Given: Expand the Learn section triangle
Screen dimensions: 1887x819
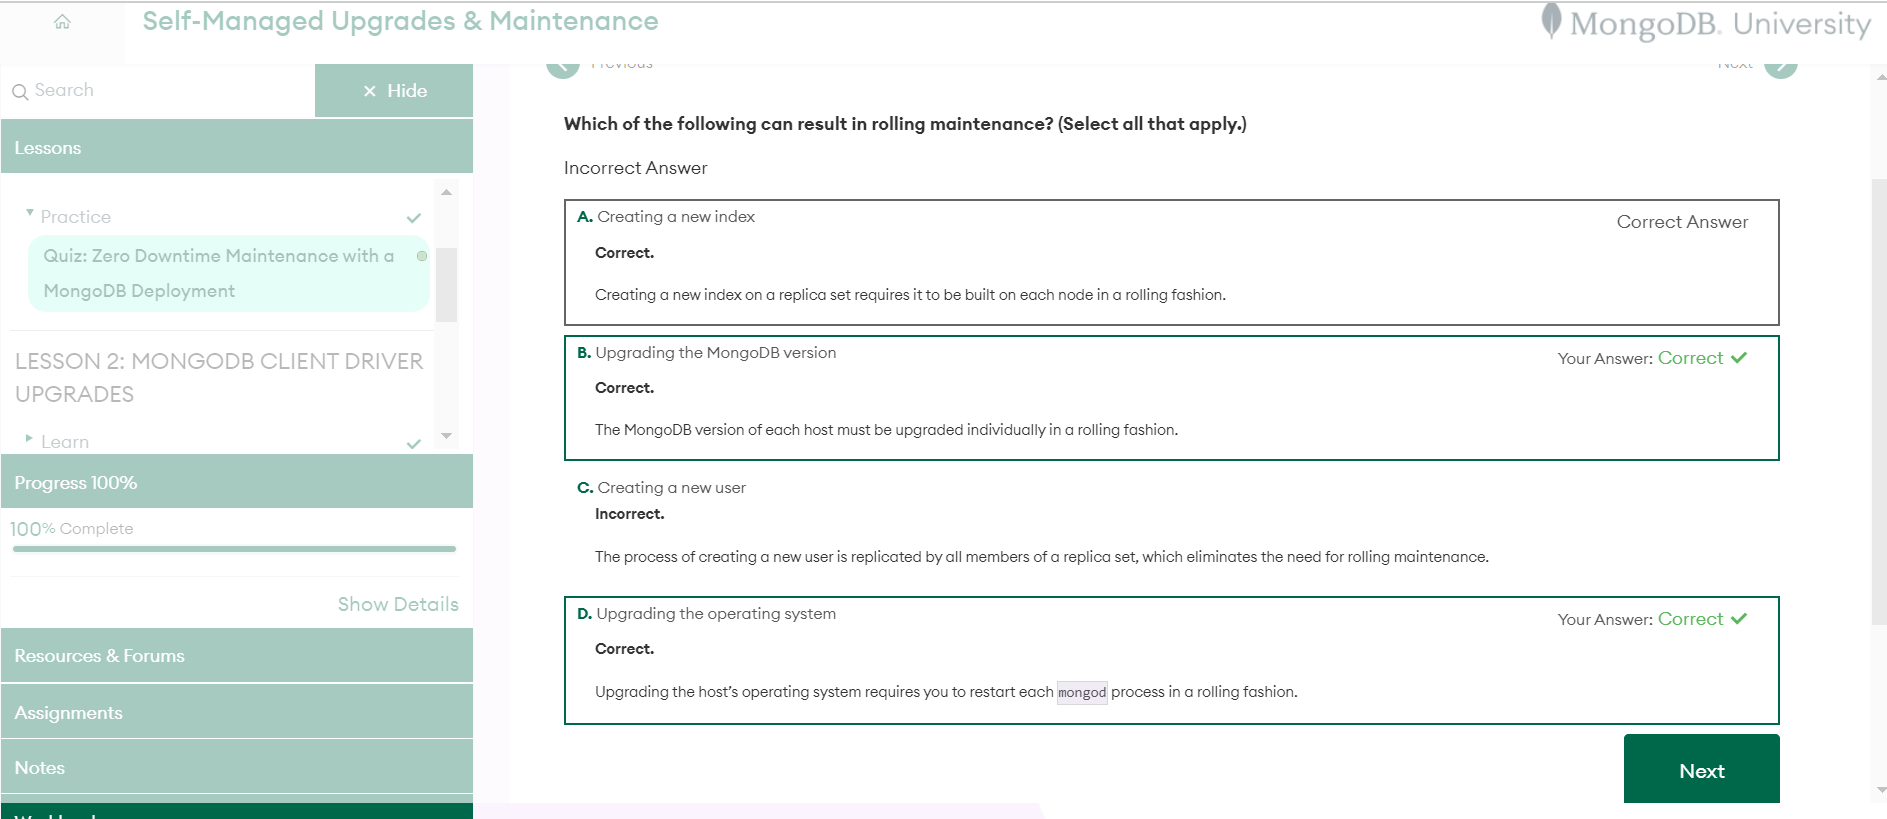Looking at the screenshot, I should [x=29, y=438].
